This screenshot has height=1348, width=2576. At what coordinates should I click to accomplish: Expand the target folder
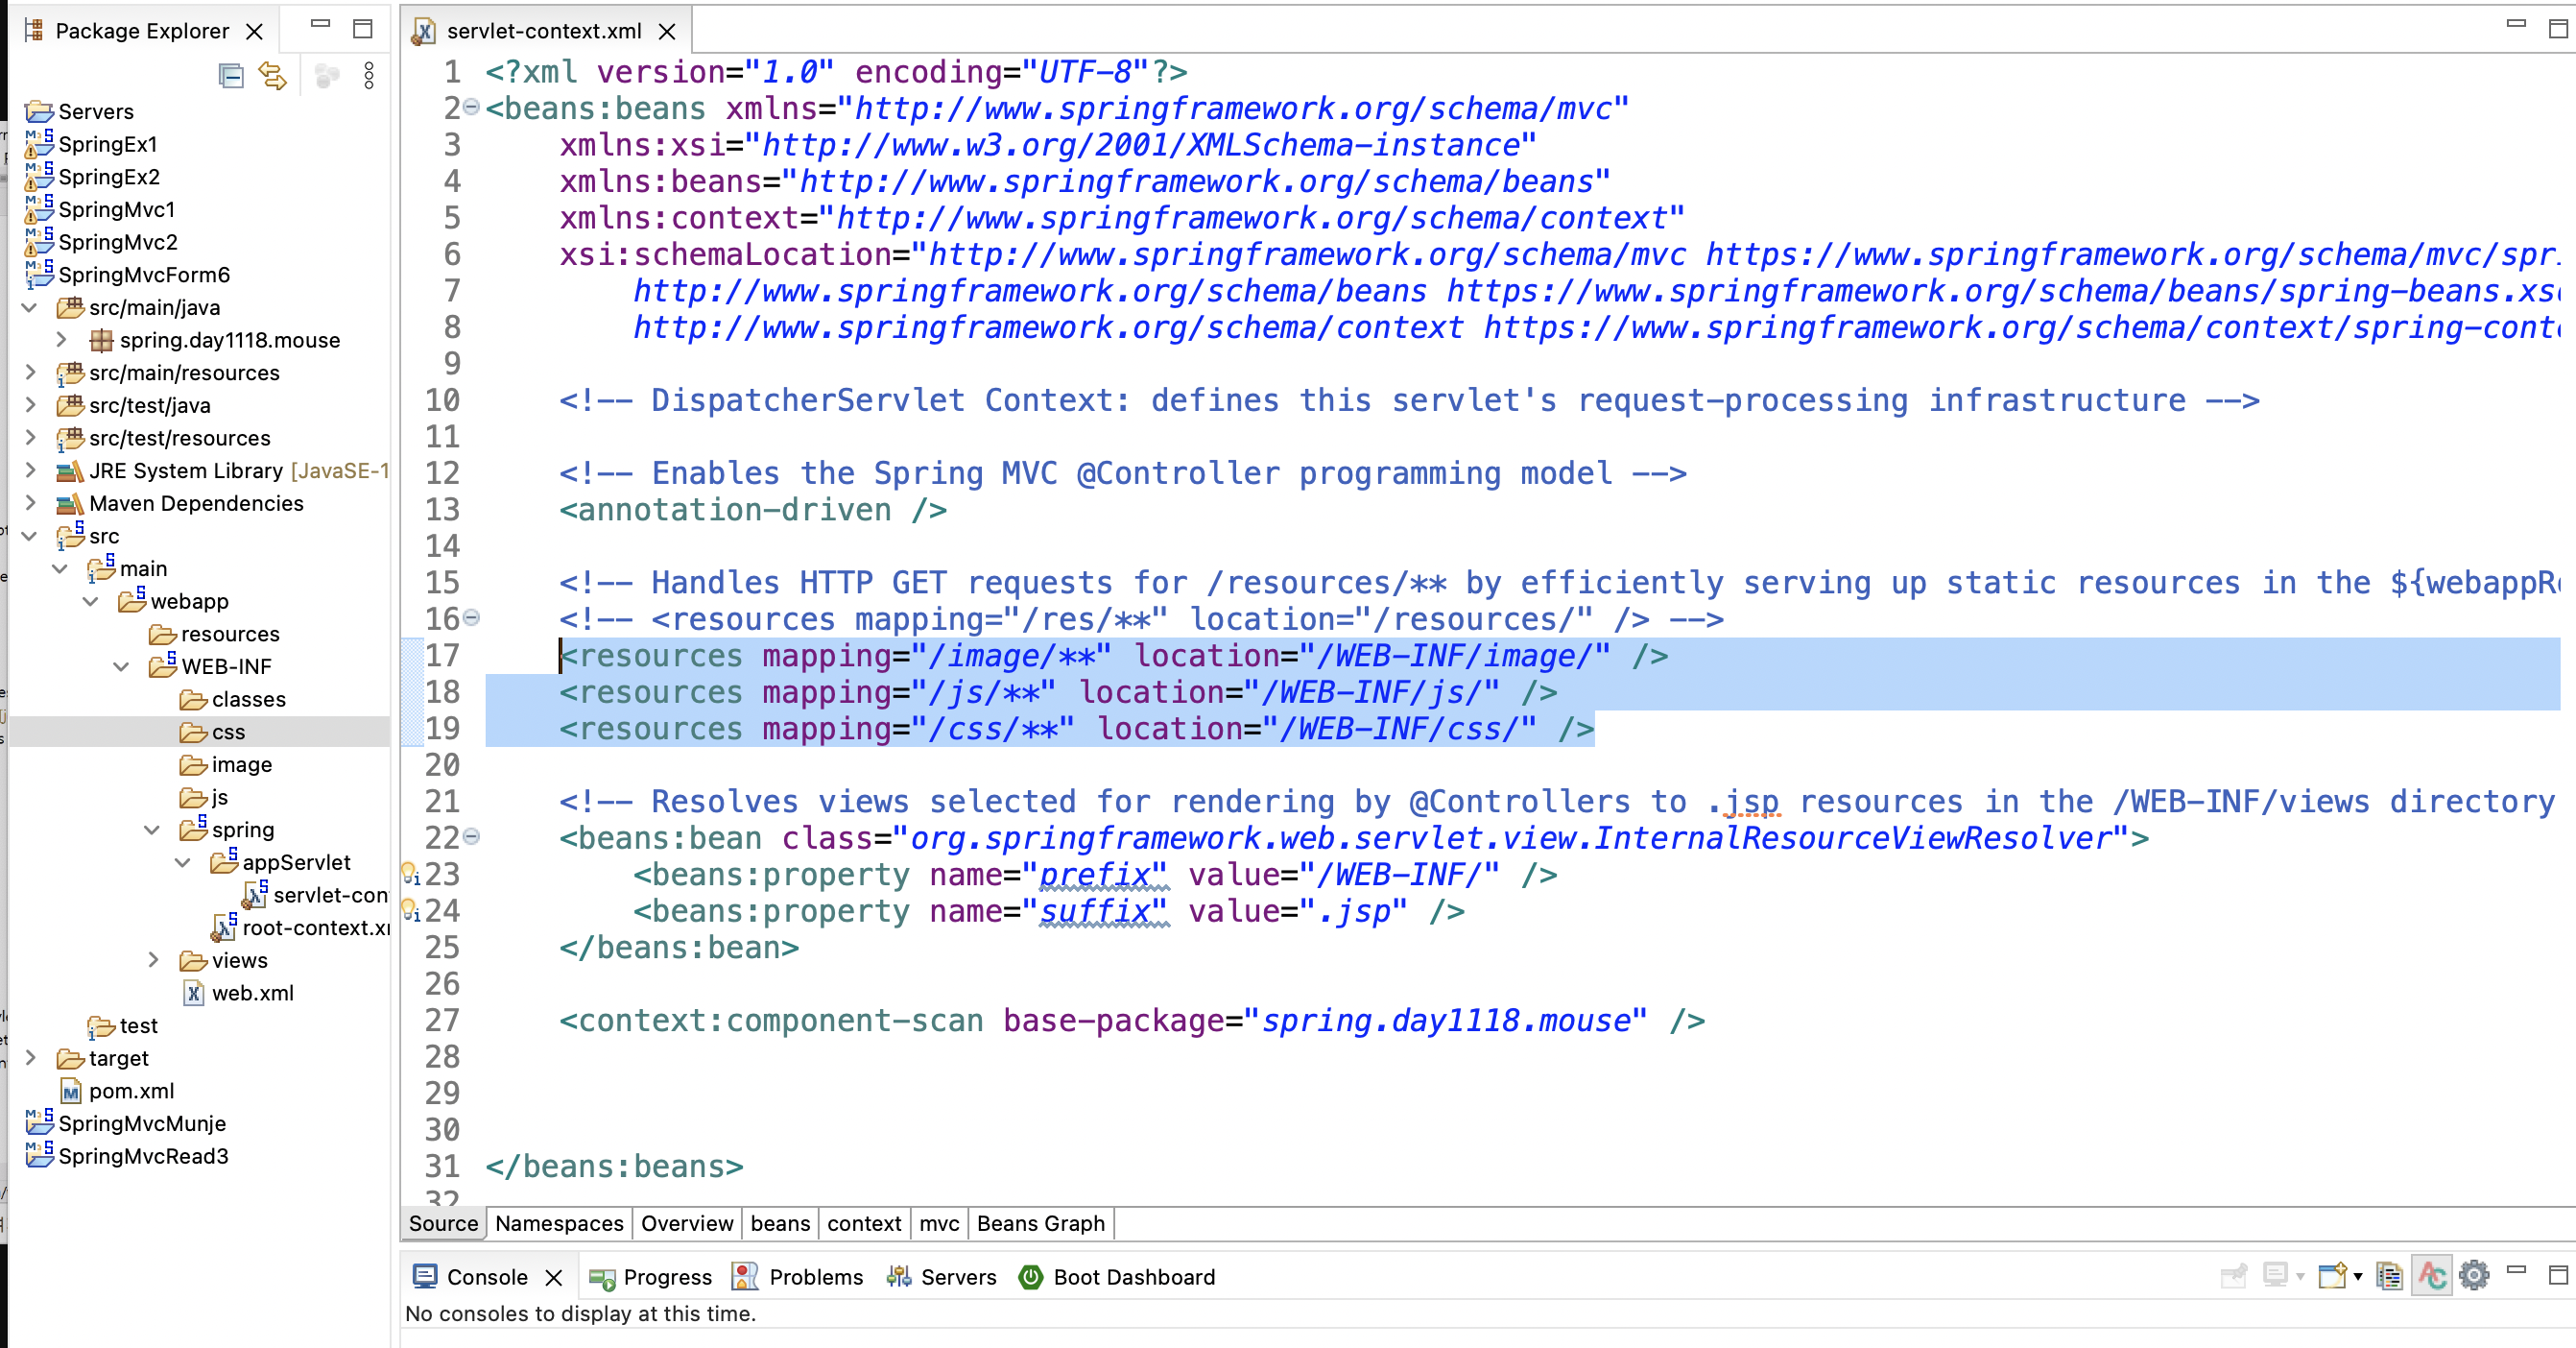(31, 1058)
